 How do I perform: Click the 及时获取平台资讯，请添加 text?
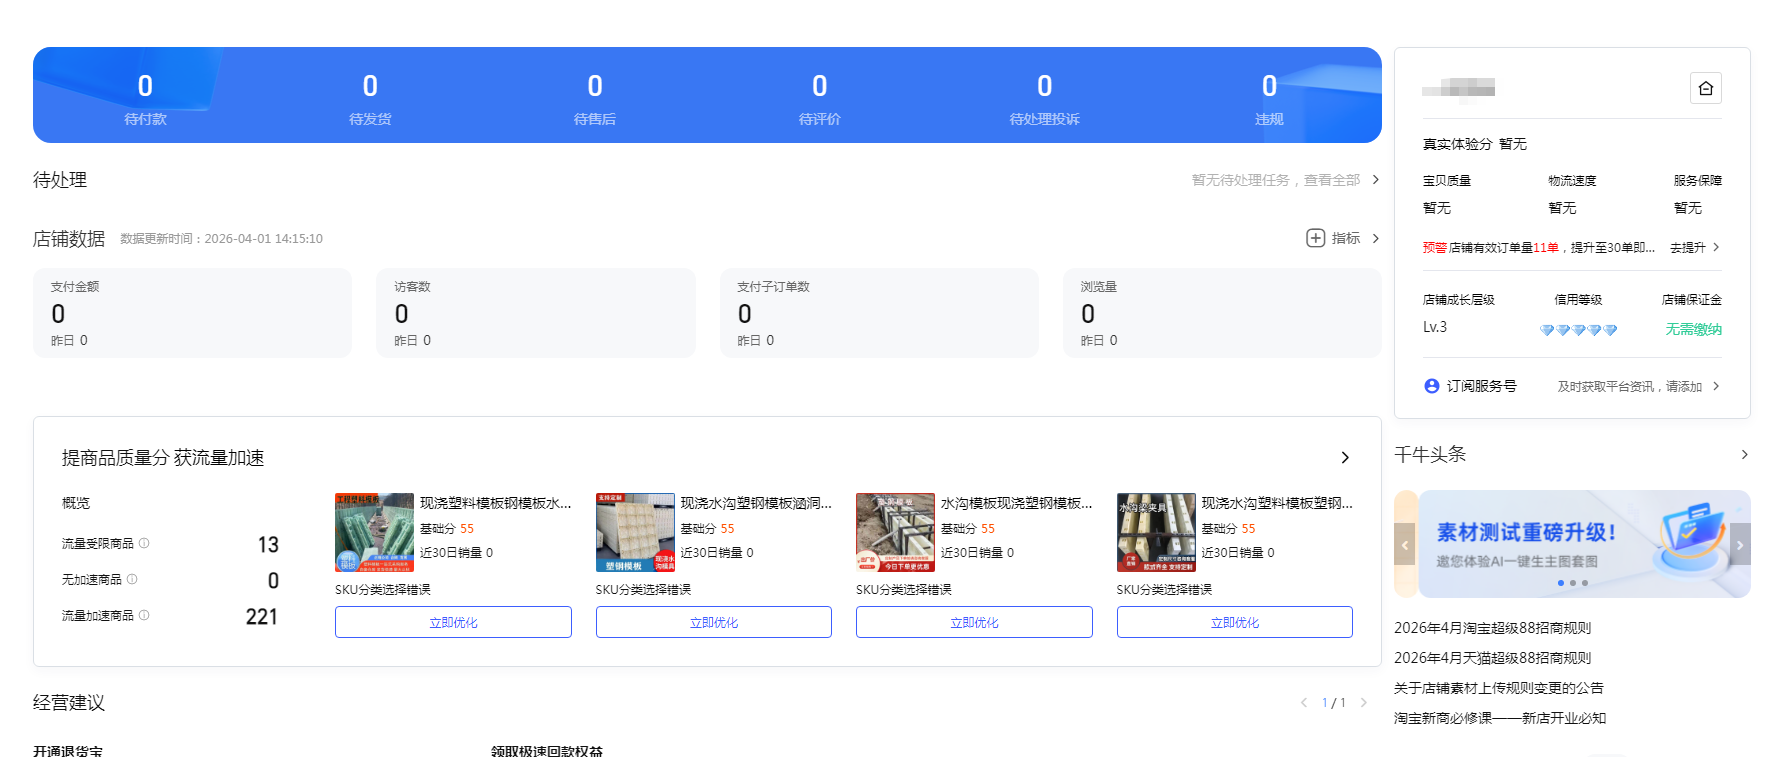(1630, 387)
